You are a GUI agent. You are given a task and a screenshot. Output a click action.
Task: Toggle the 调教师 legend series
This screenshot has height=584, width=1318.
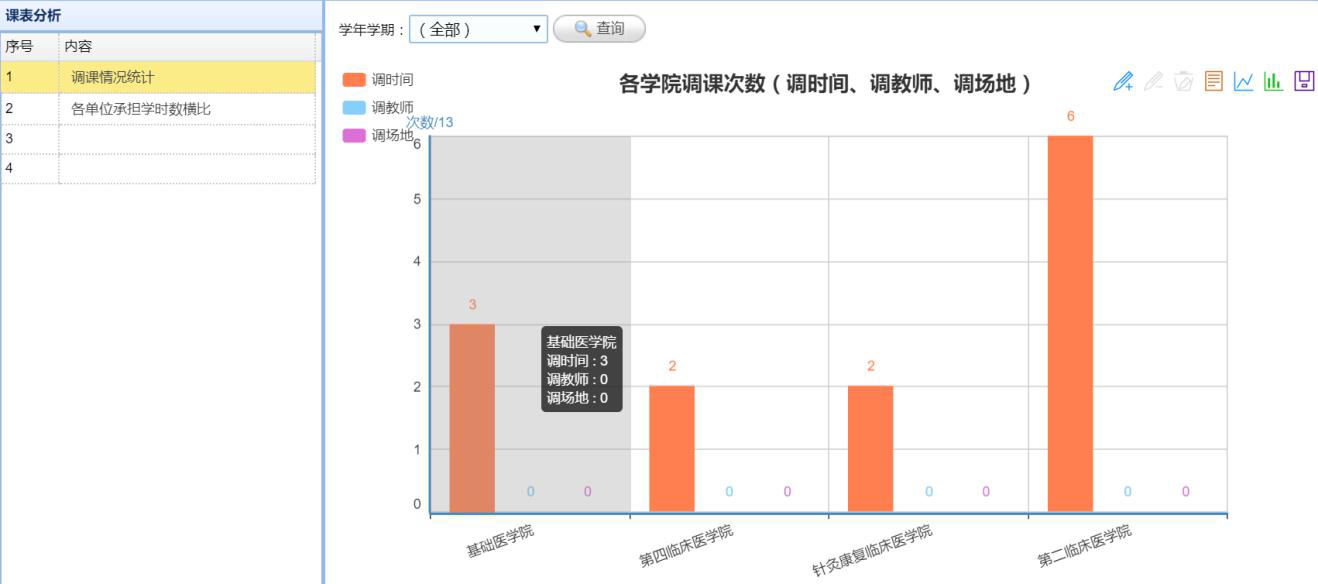378,108
